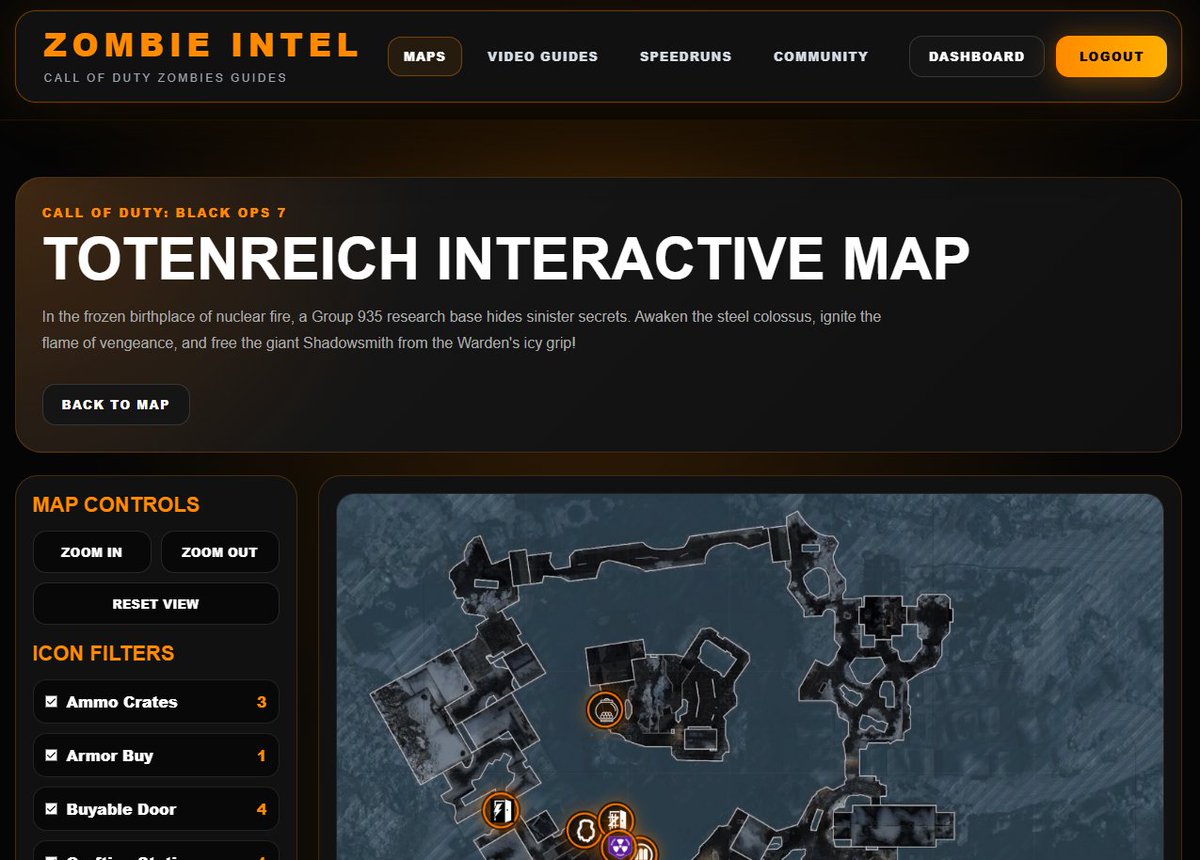The width and height of the screenshot is (1200, 860).
Task: Zoom in on the map
Action: pyautogui.click(x=91, y=552)
